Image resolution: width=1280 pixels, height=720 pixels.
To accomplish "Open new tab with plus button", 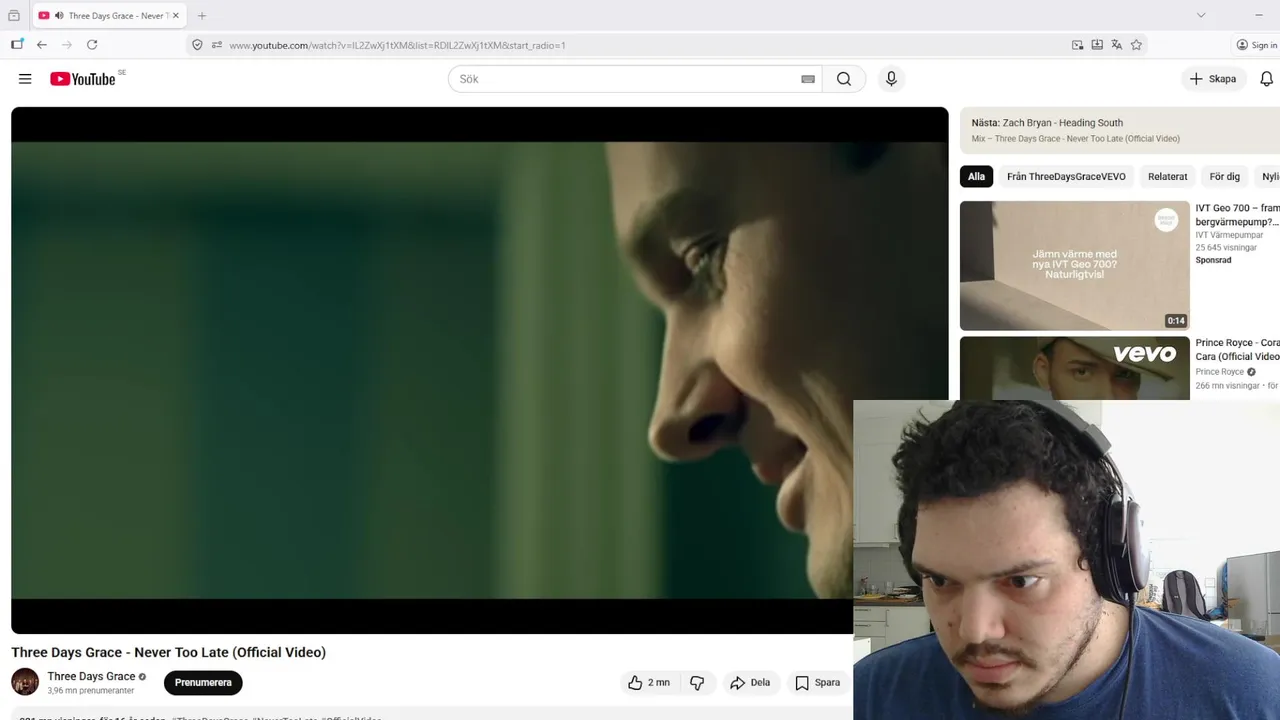I will 202,15.
